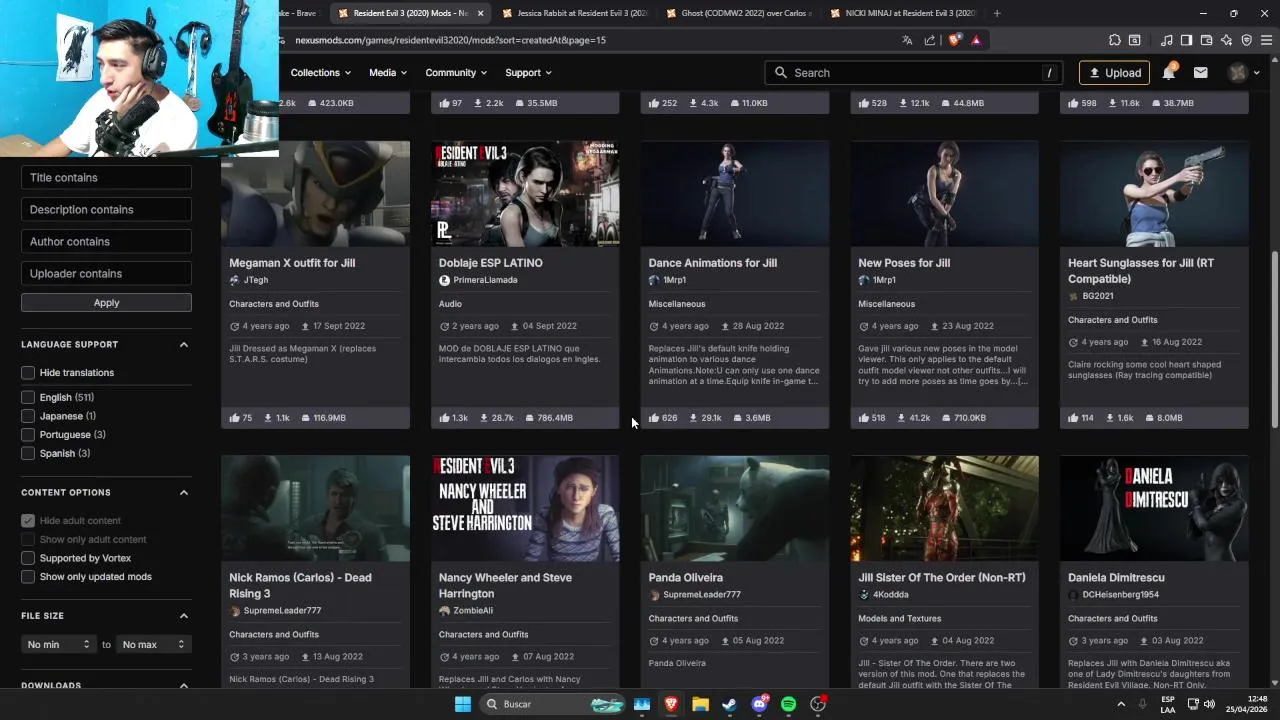The width and height of the screenshot is (1280, 720).
Task: Check the English (511) language filter
Action: [28, 397]
